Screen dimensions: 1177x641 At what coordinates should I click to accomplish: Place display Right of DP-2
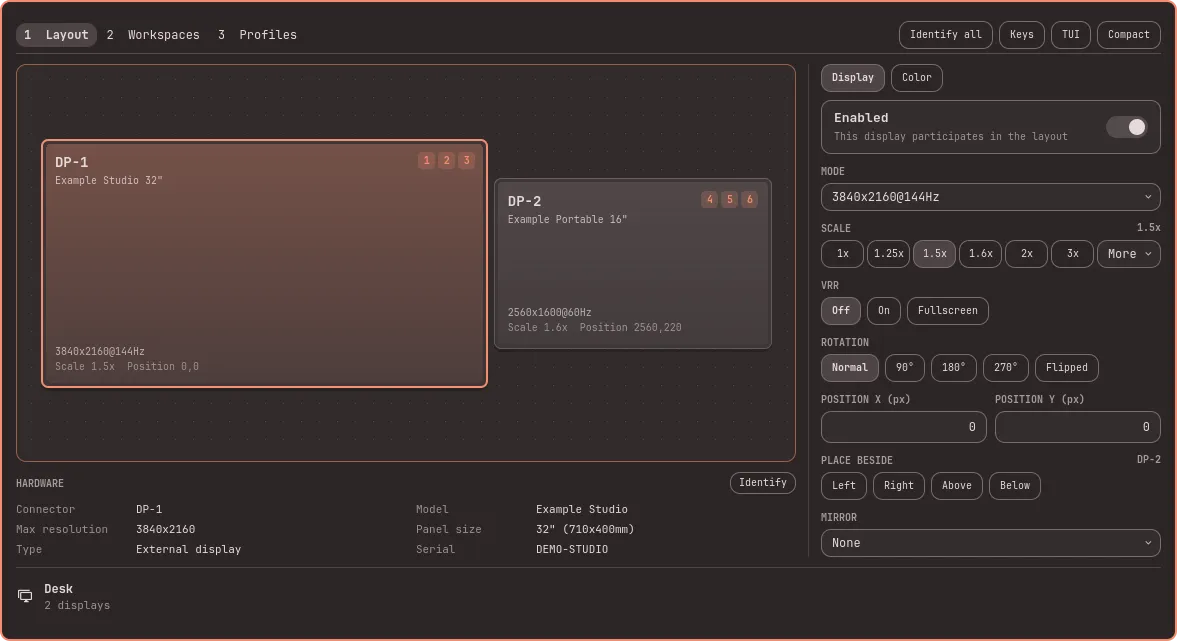[899, 486]
